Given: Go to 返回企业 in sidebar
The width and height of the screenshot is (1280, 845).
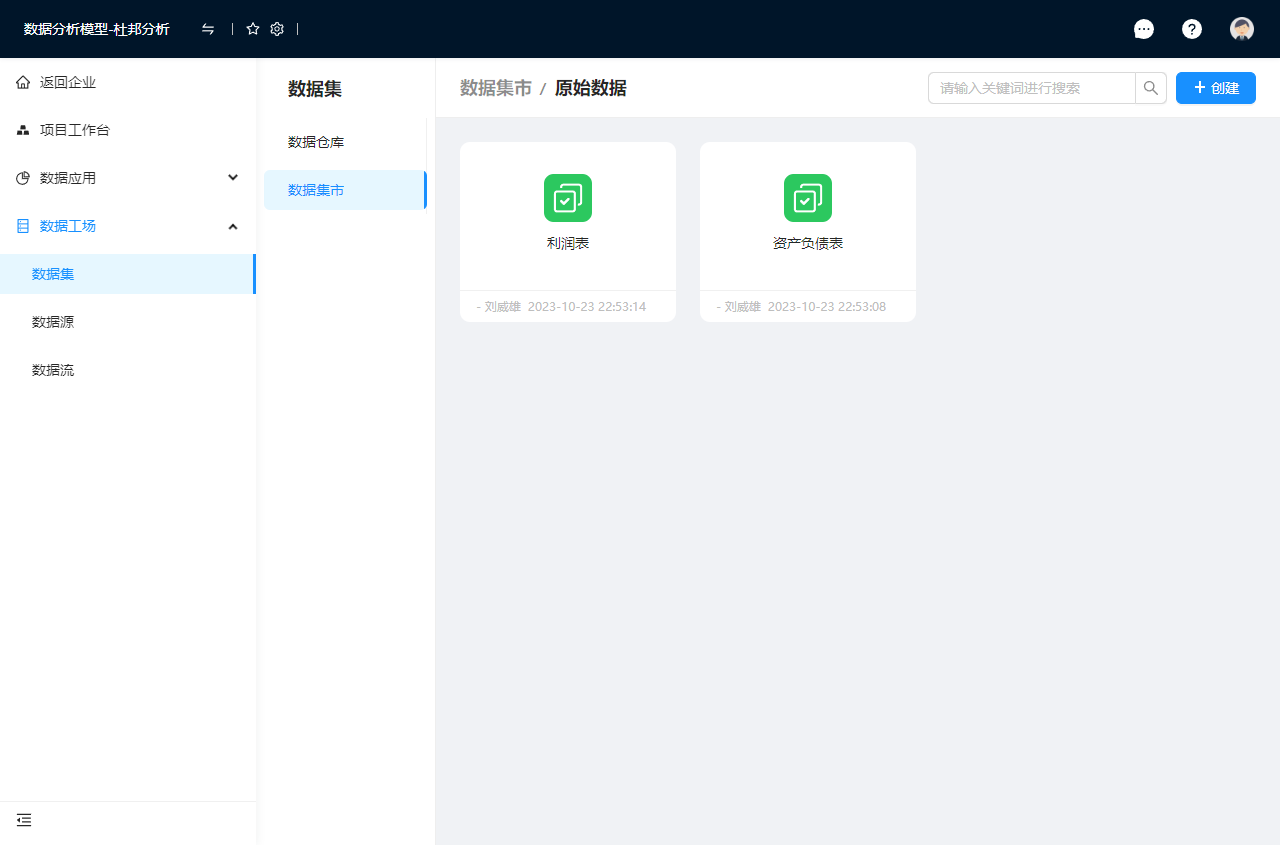Looking at the screenshot, I should pos(68,82).
